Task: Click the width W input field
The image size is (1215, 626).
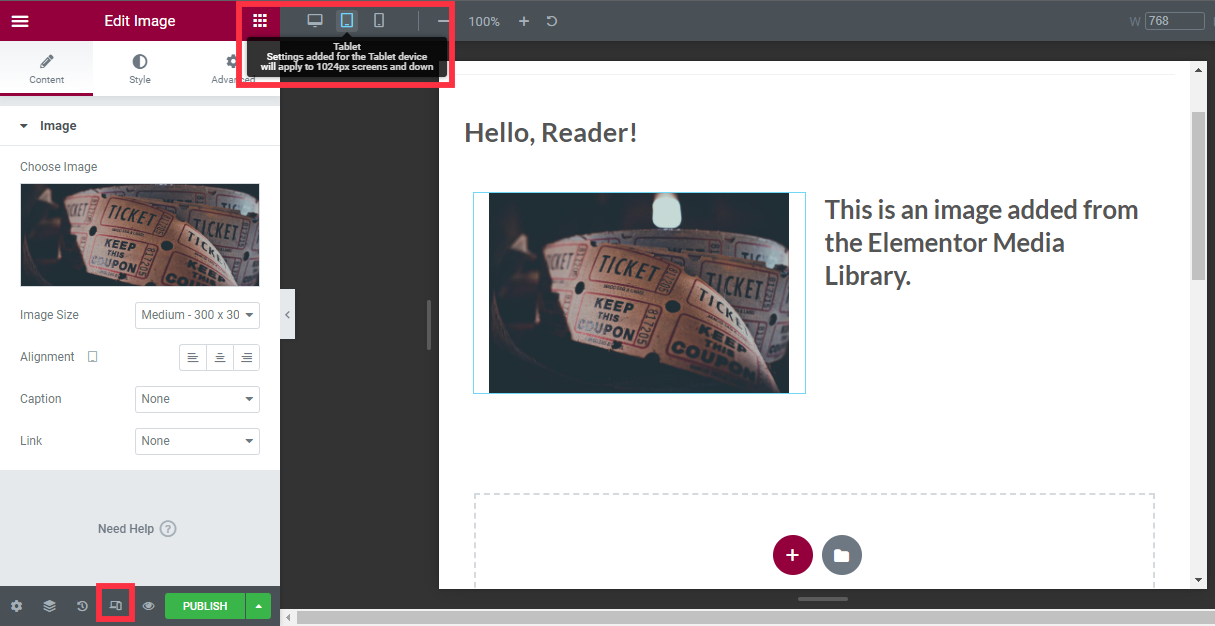Action: click(x=1174, y=21)
